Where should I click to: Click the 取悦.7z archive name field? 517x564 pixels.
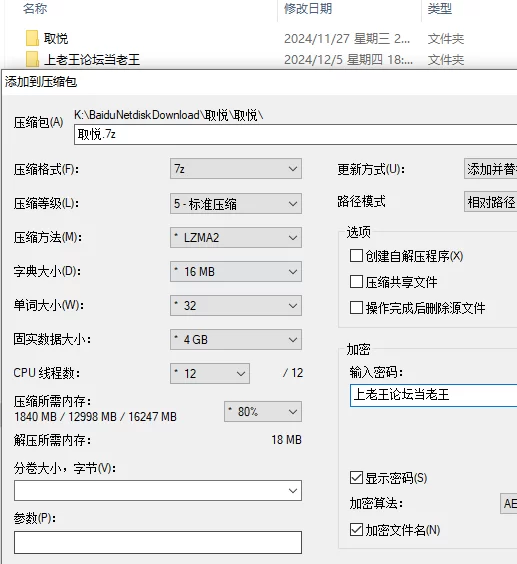pos(295,135)
